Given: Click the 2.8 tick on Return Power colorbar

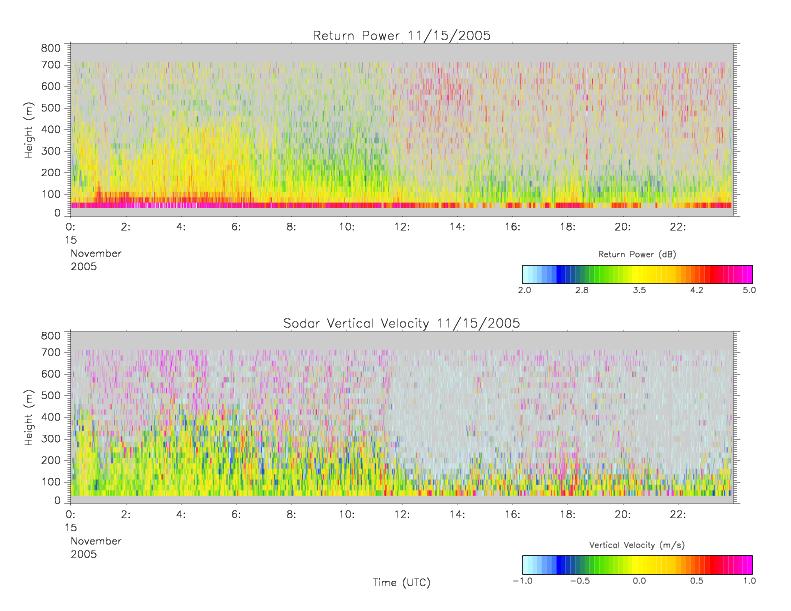Looking at the screenshot, I should click(x=582, y=290).
